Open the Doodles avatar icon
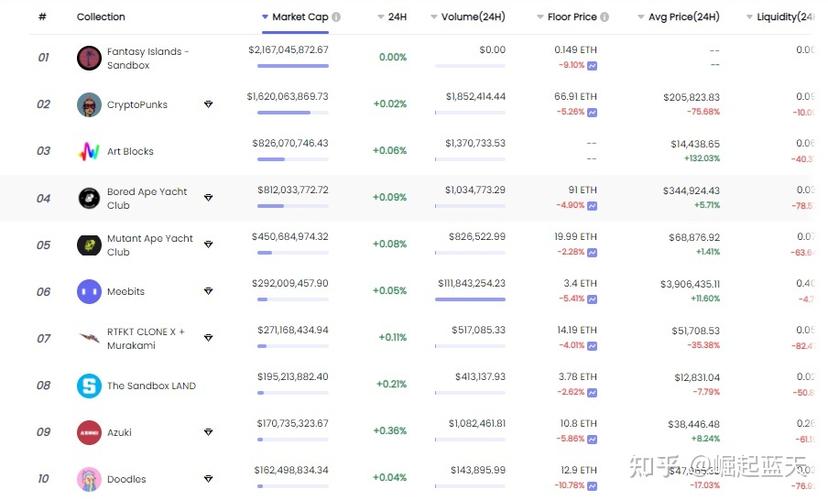 pyautogui.click(x=89, y=479)
